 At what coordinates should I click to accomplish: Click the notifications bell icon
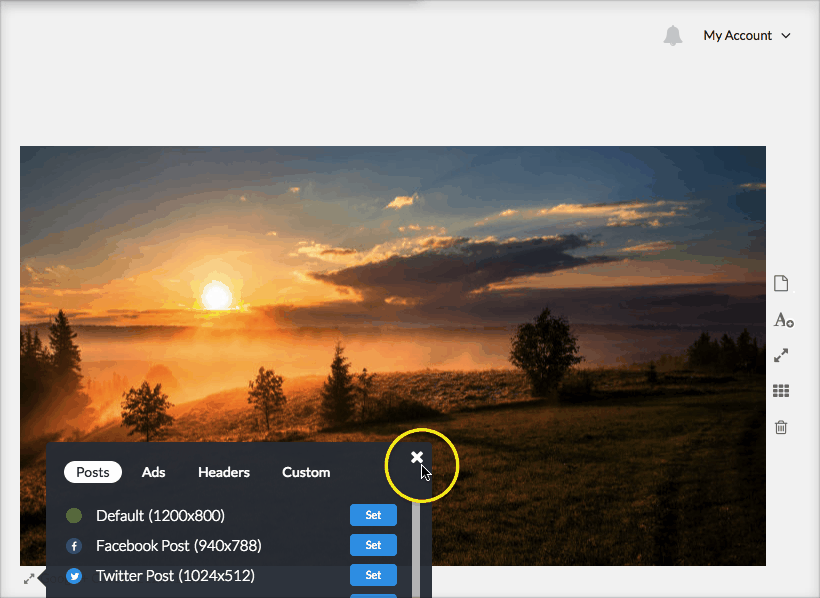[673, 36]
